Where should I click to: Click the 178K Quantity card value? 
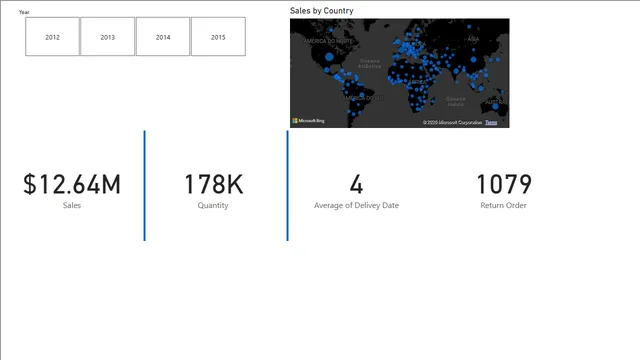tap(213, 184)
